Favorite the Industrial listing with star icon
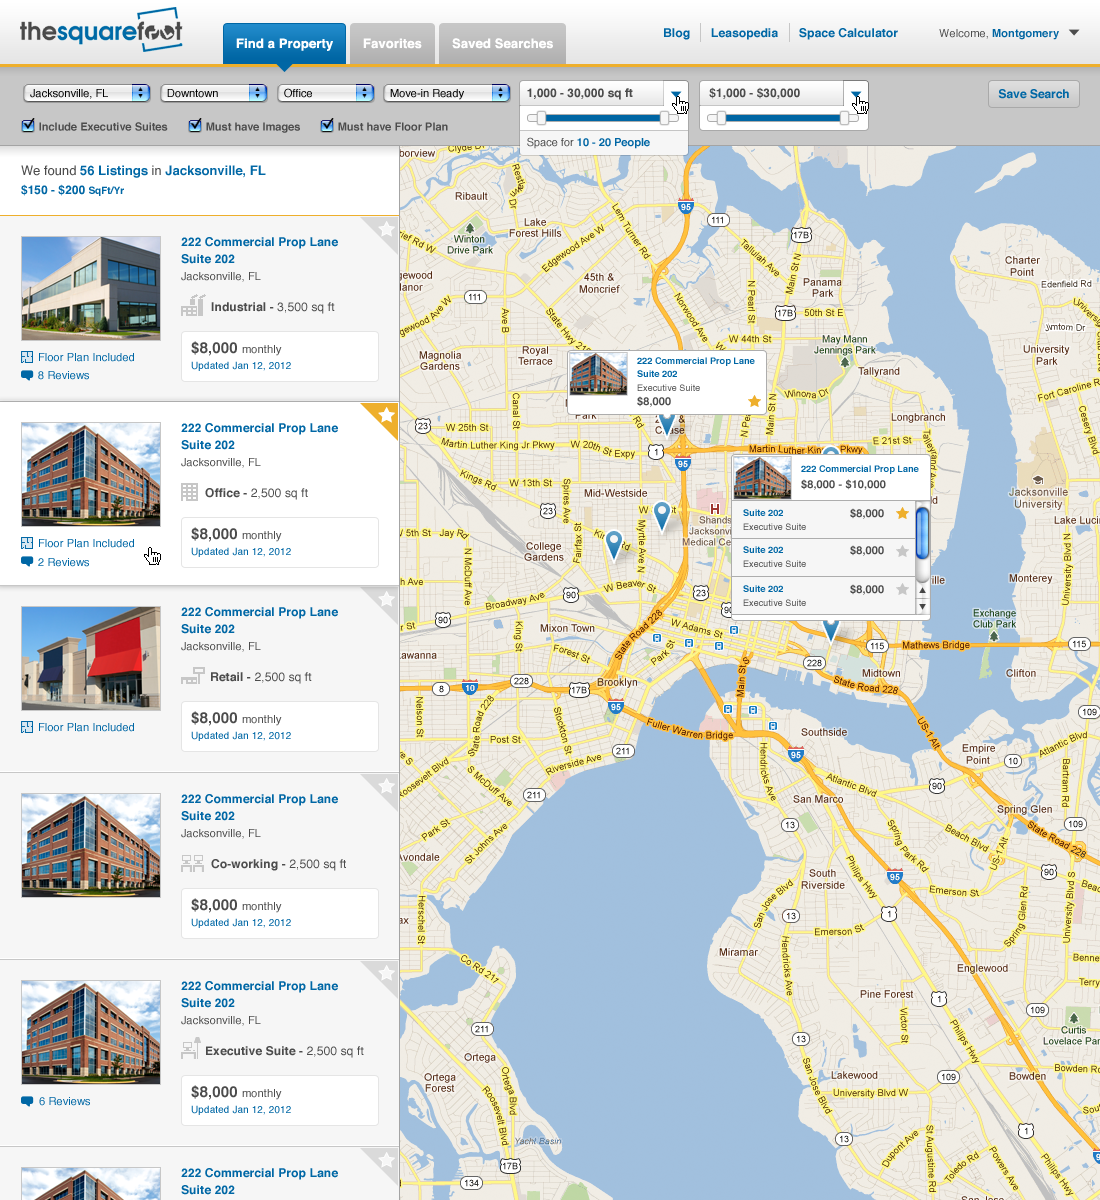 (x=386, y=229)
